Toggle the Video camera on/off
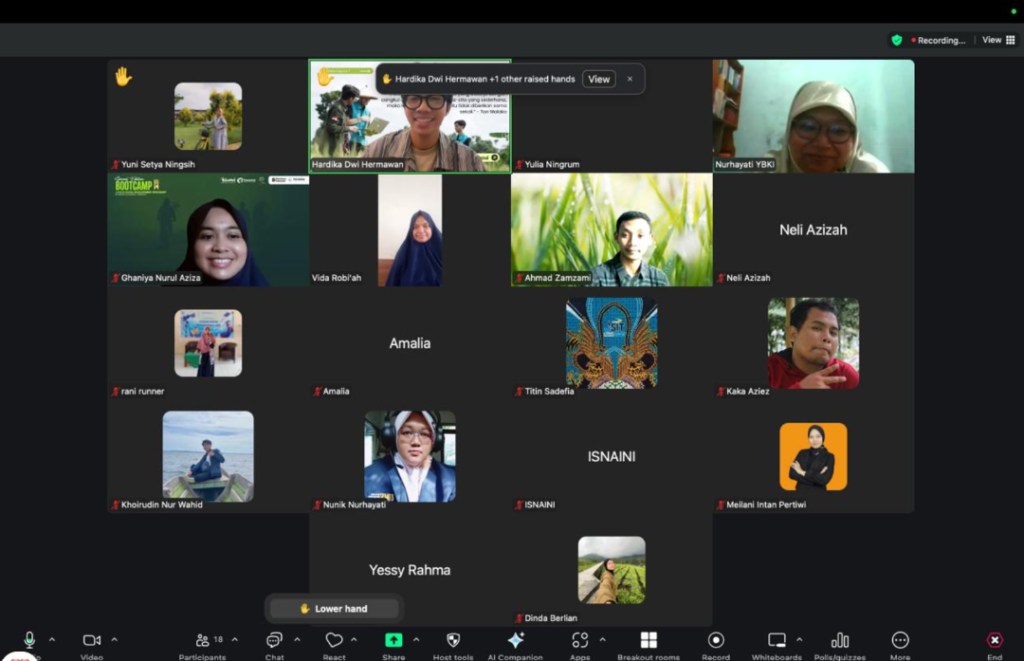 coord(92,640)
